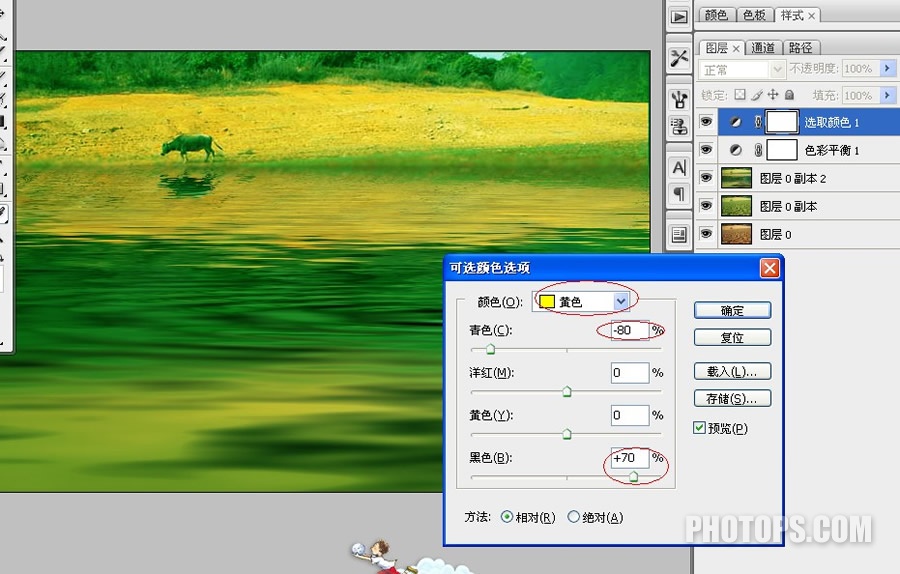The width and height of the screenshot is (900, 574).
Task: Open the Actions panel play icon
Action: [x=679, y=17]
